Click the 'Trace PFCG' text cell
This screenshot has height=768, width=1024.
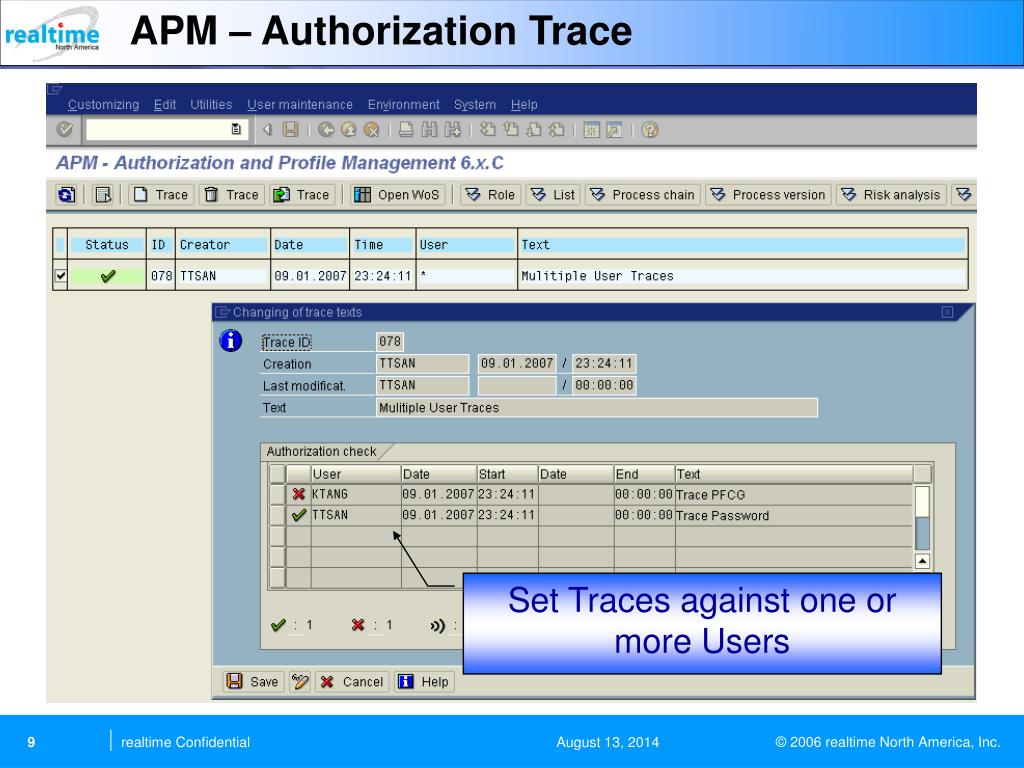(793, 494)
